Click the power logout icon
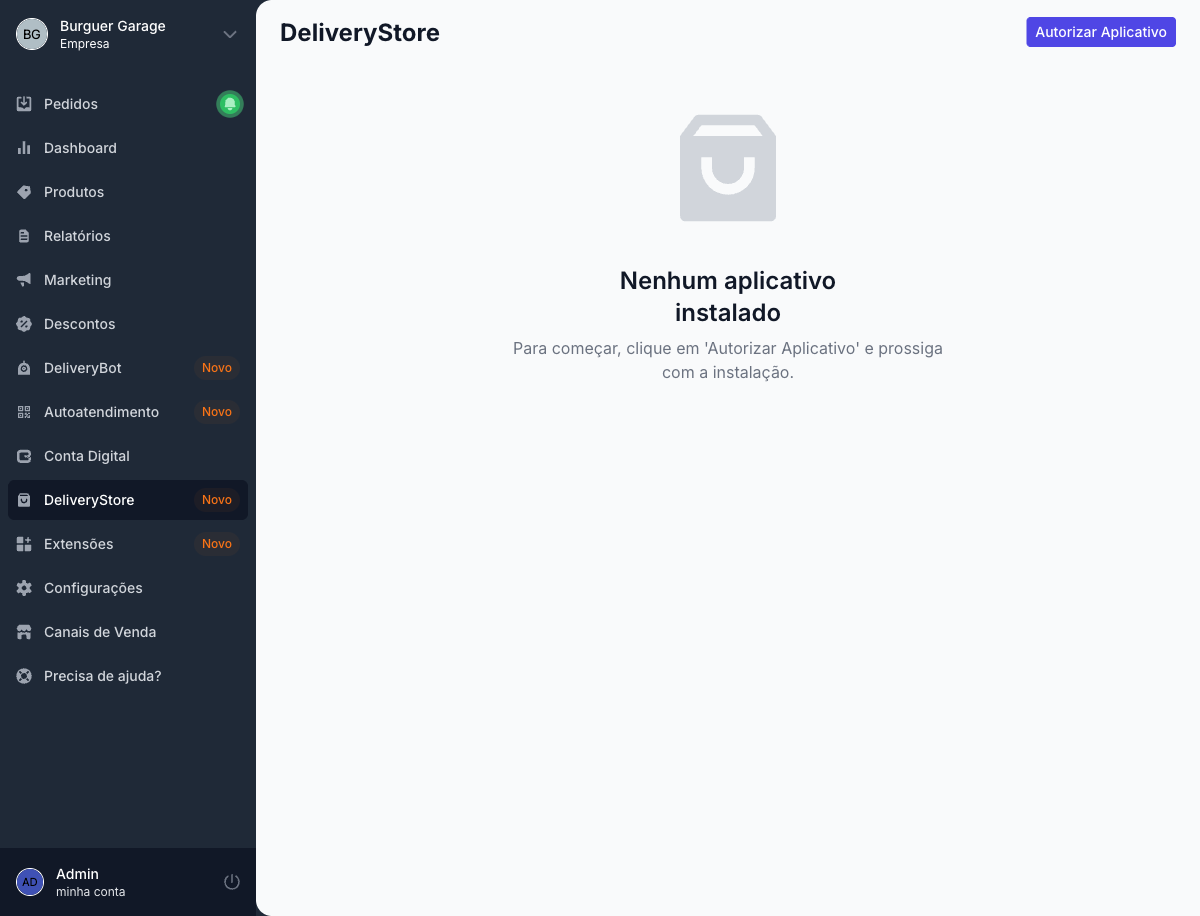1200x916 pixels. (232, 882)
